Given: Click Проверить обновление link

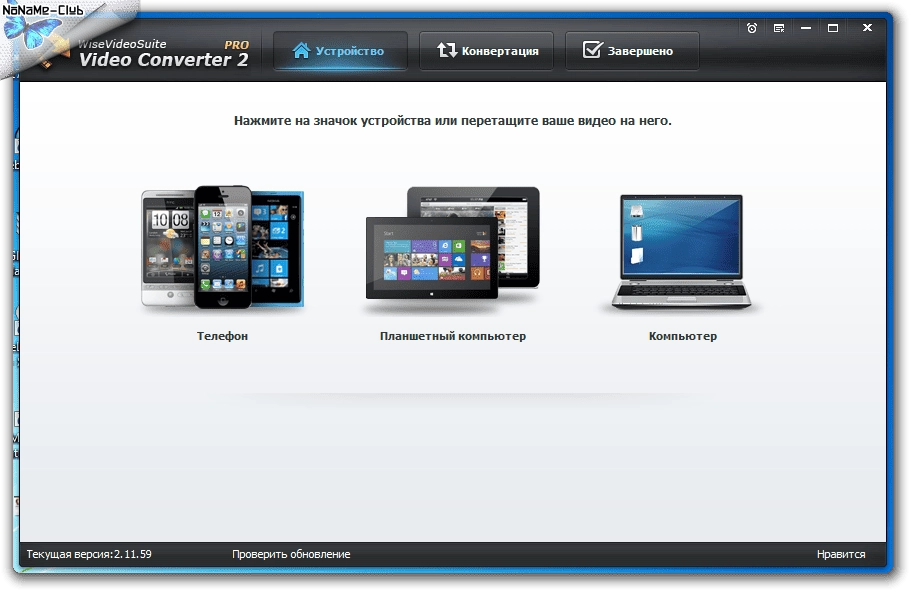Looking at the screenshot, I should (x=291, y=554).
